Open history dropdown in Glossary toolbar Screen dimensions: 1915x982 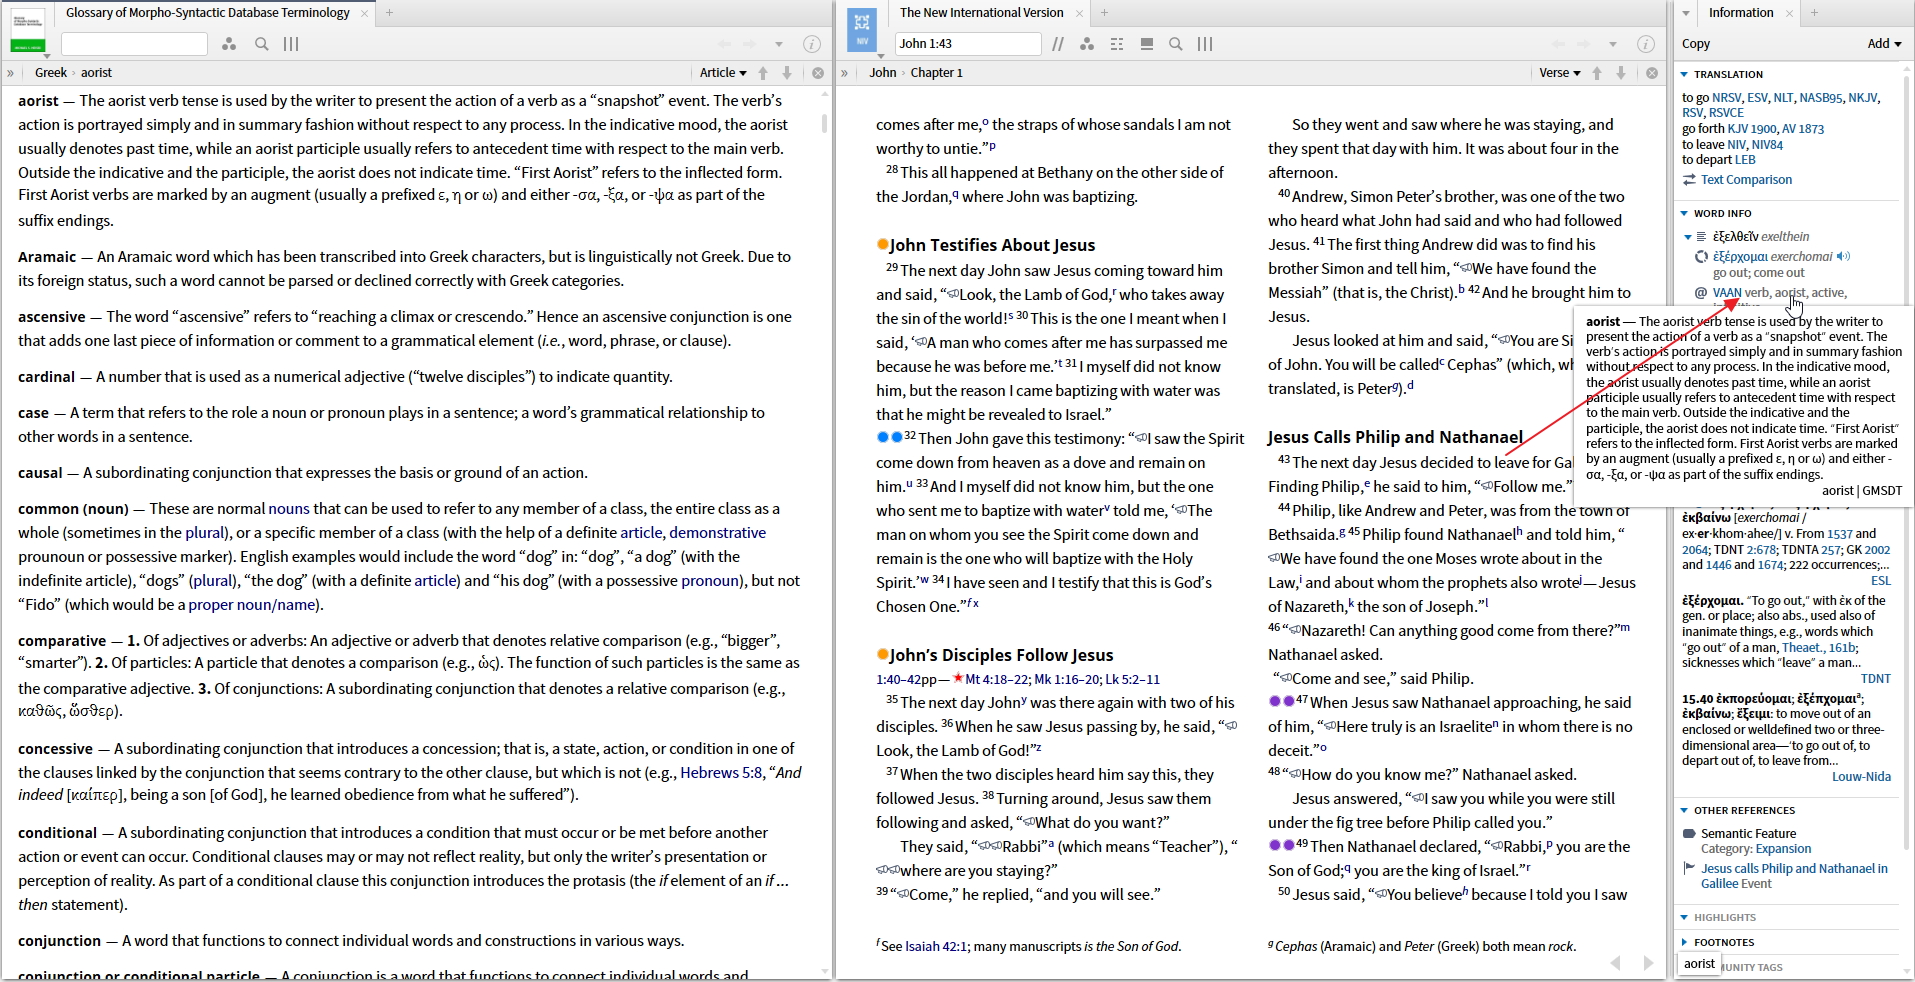pyautogui.click(x=779, y=44)
